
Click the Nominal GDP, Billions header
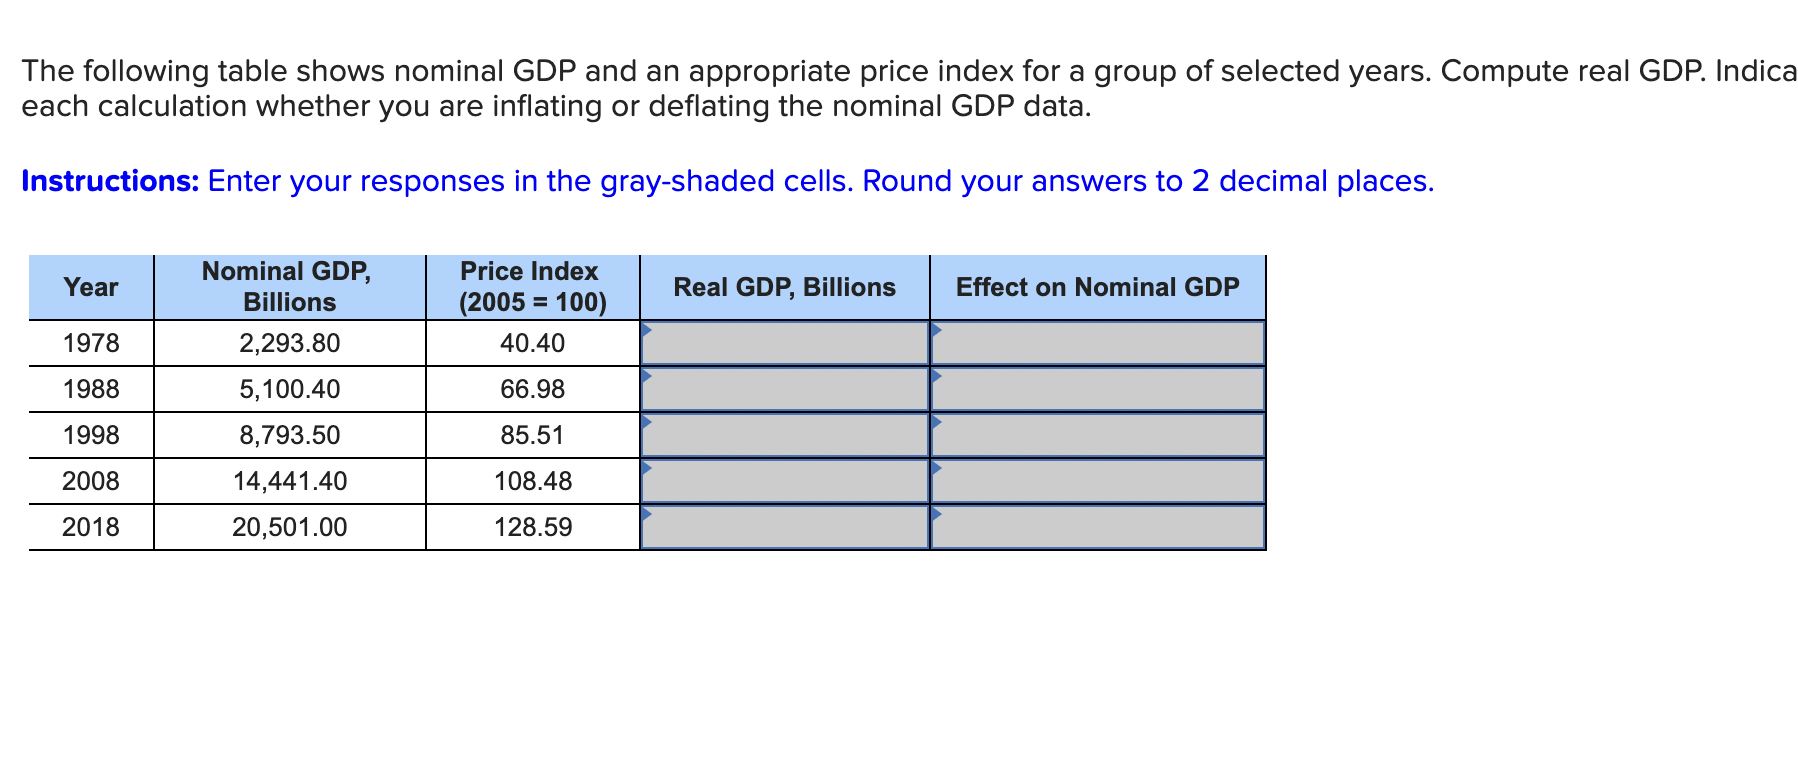pos(290,287)
